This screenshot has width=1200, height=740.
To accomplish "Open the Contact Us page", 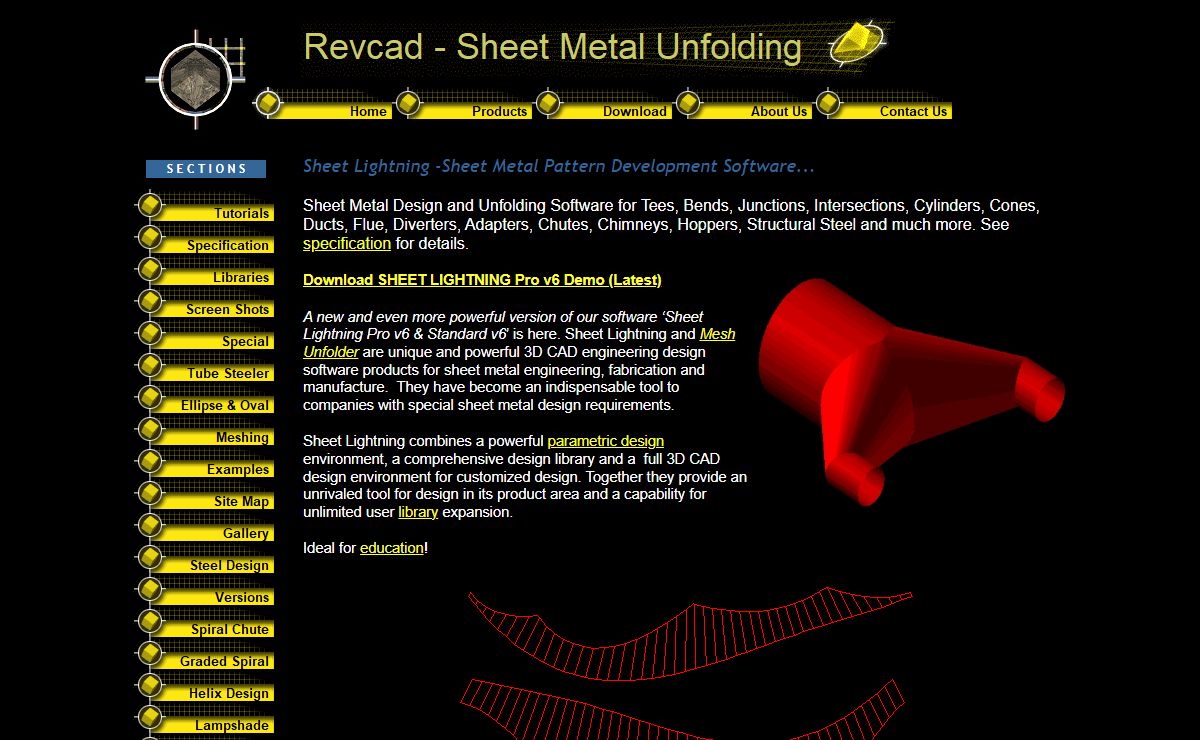I will (x=913, y=112).
